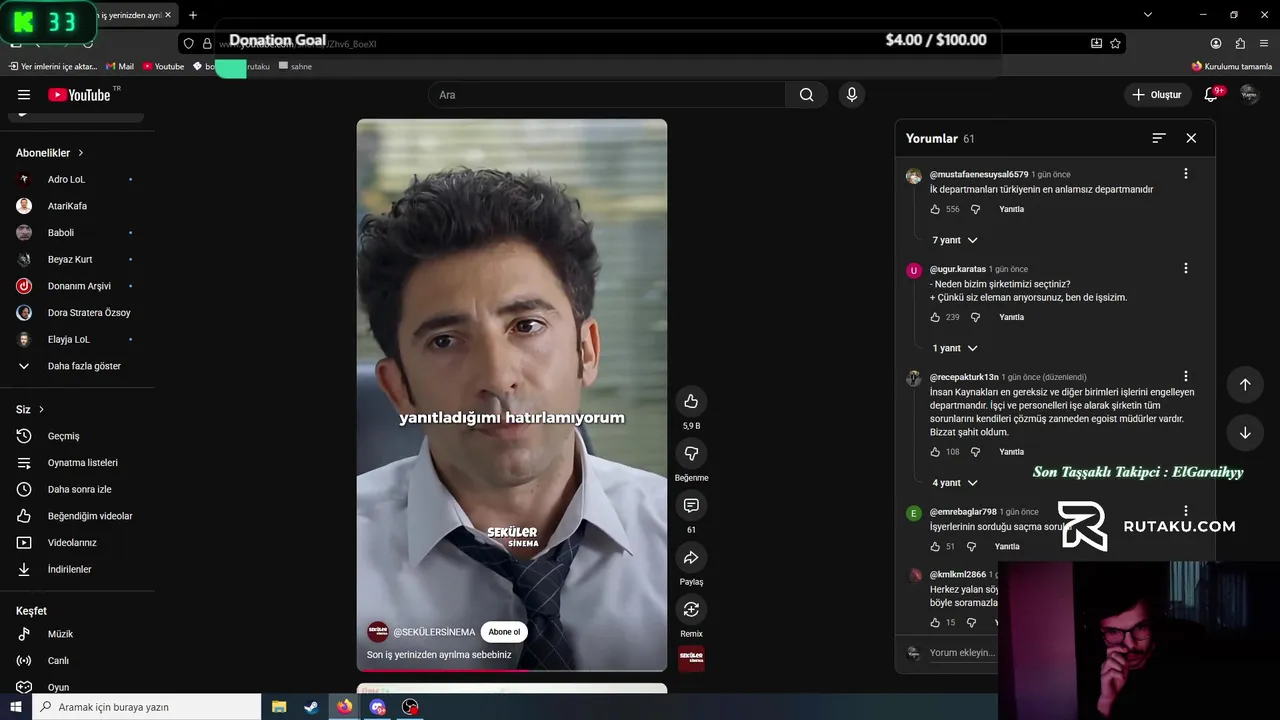Reply to recepakturk13n with Yanıtla
Image resolution: width=1280 pixels, height=720 pixels.
coord(1011,452)
